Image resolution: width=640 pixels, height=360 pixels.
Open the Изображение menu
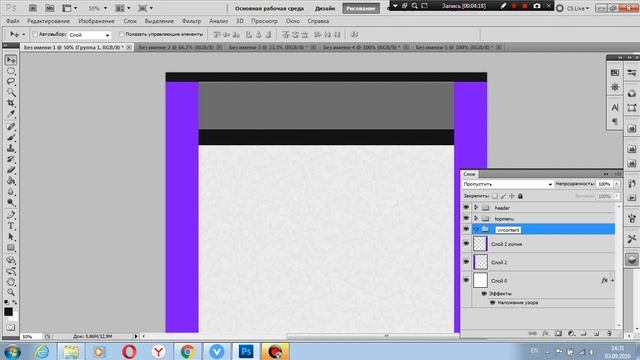click(x=96, y=21)
